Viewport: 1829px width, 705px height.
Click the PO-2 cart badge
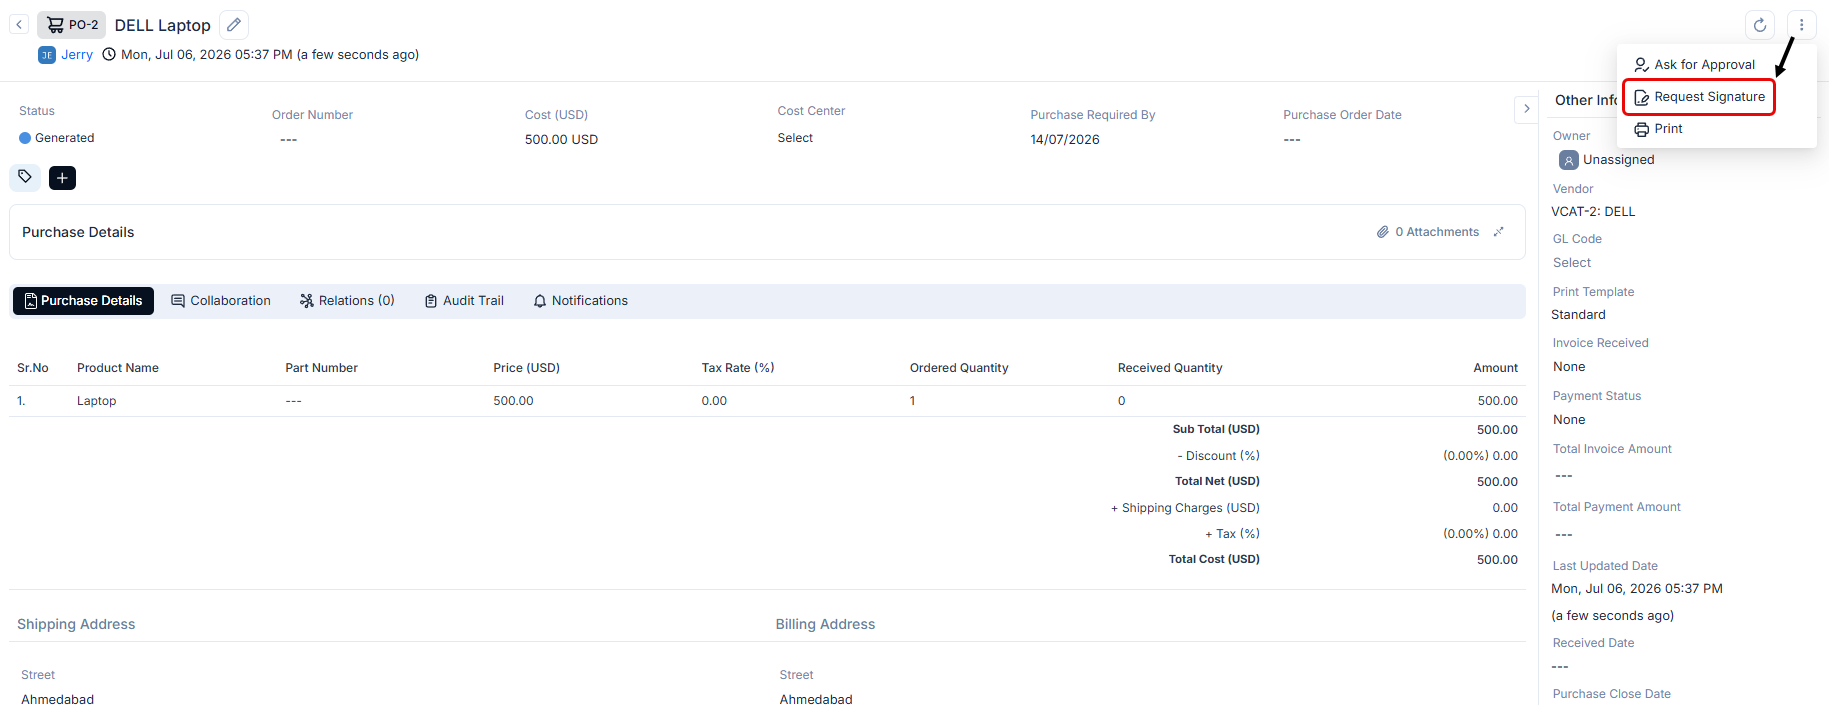pyautogui.click(x=72, y=25)
